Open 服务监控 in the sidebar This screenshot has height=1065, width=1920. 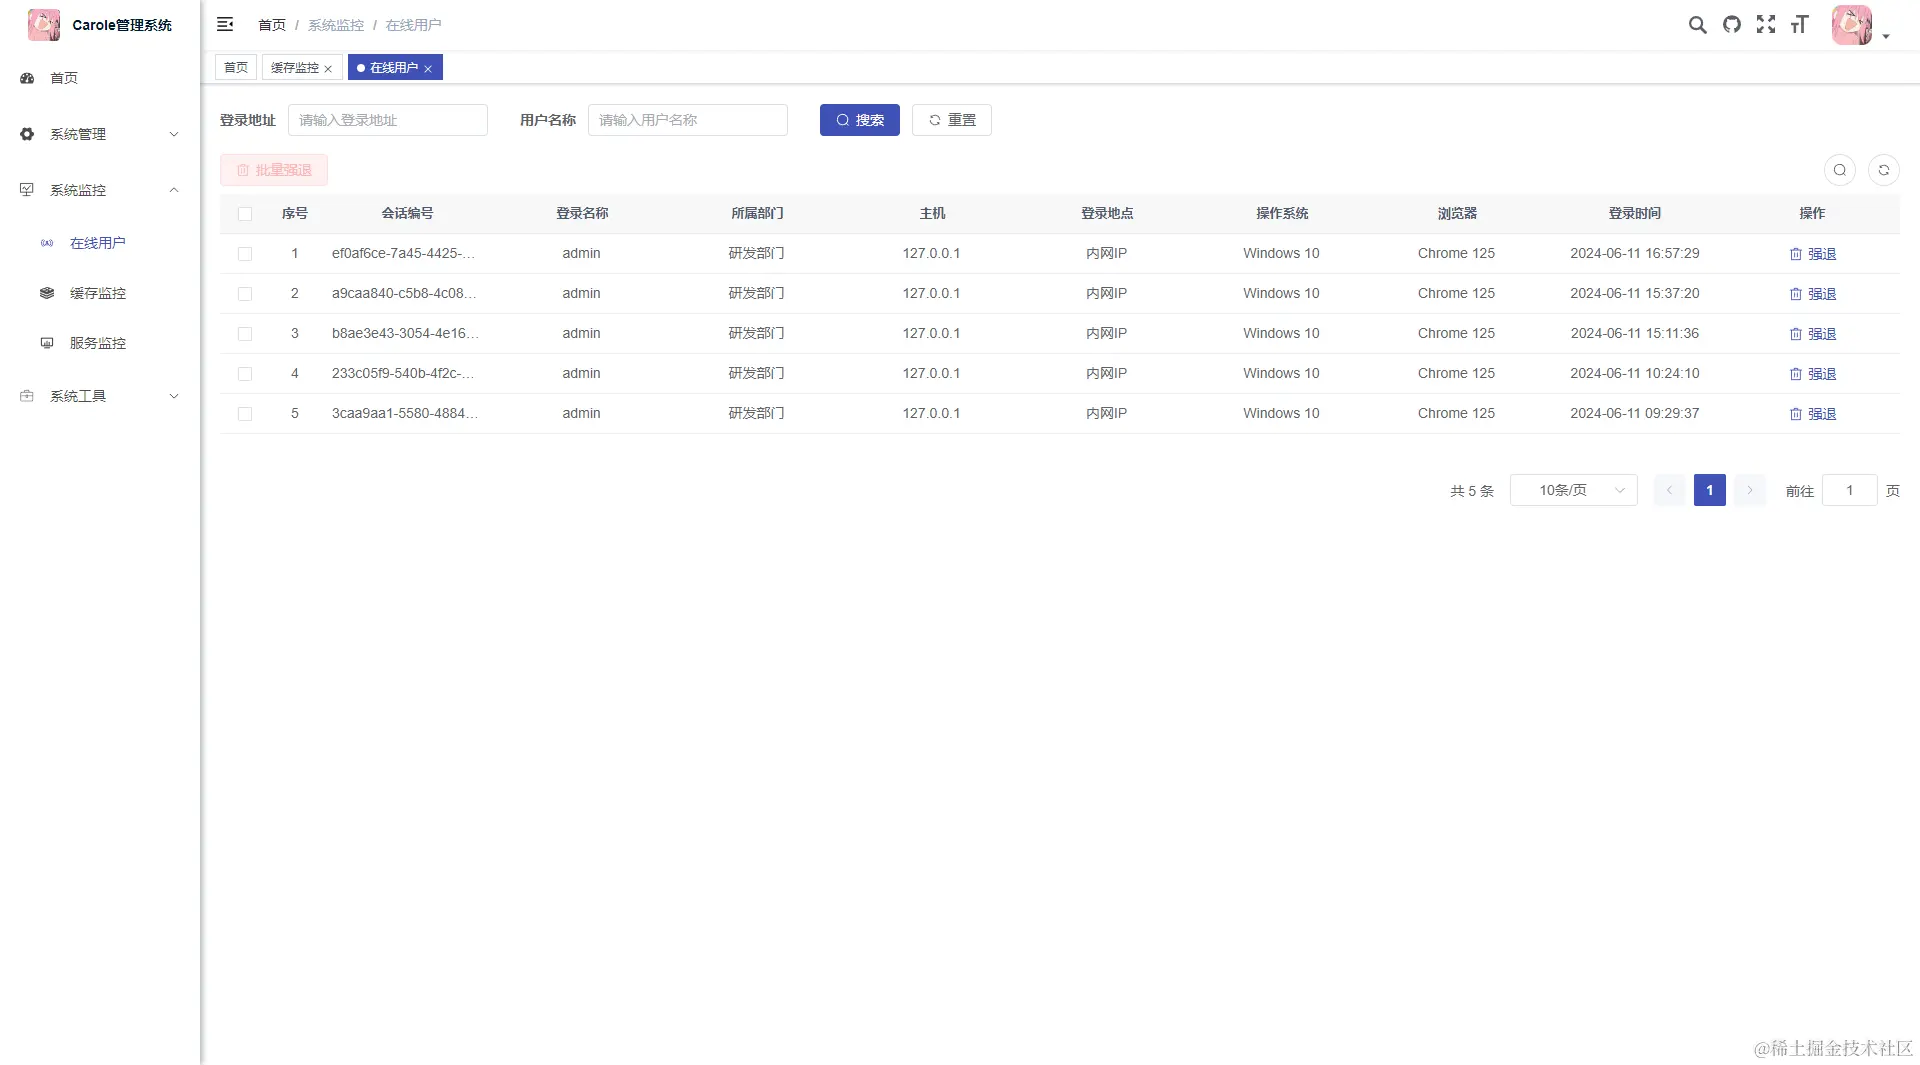tap(100, 343)
